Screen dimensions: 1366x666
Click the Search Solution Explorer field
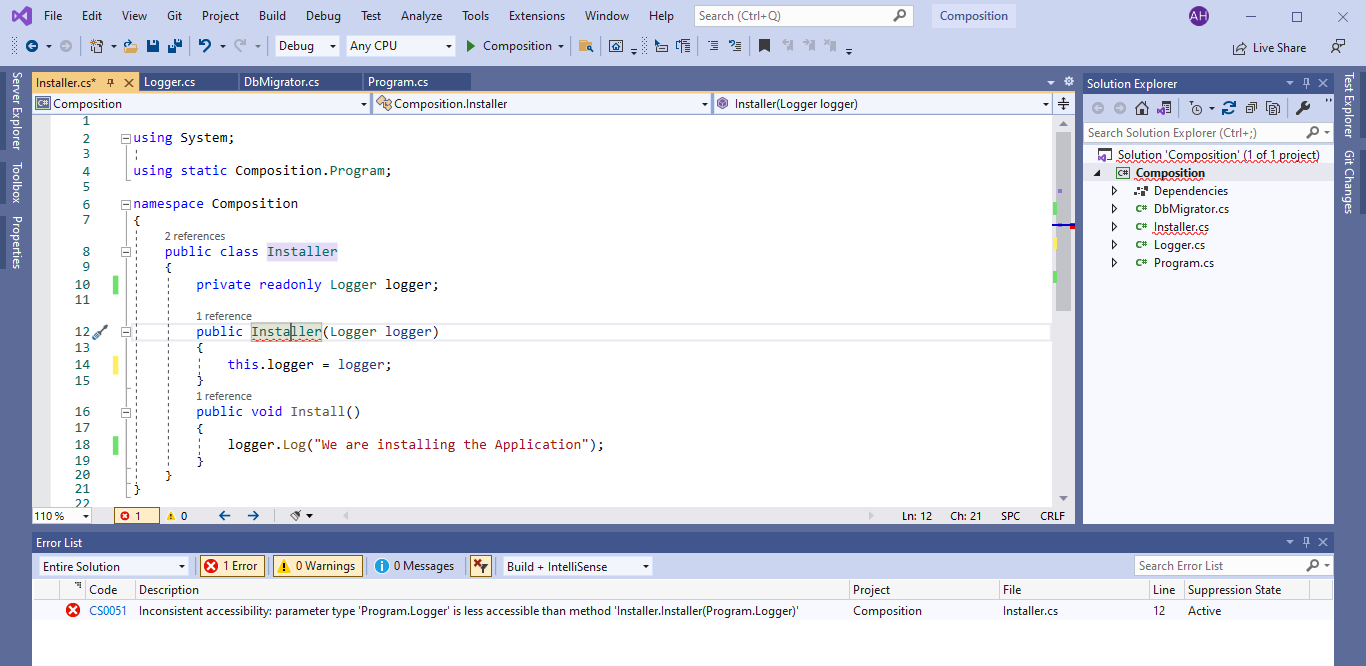(x=1208, y=132)
